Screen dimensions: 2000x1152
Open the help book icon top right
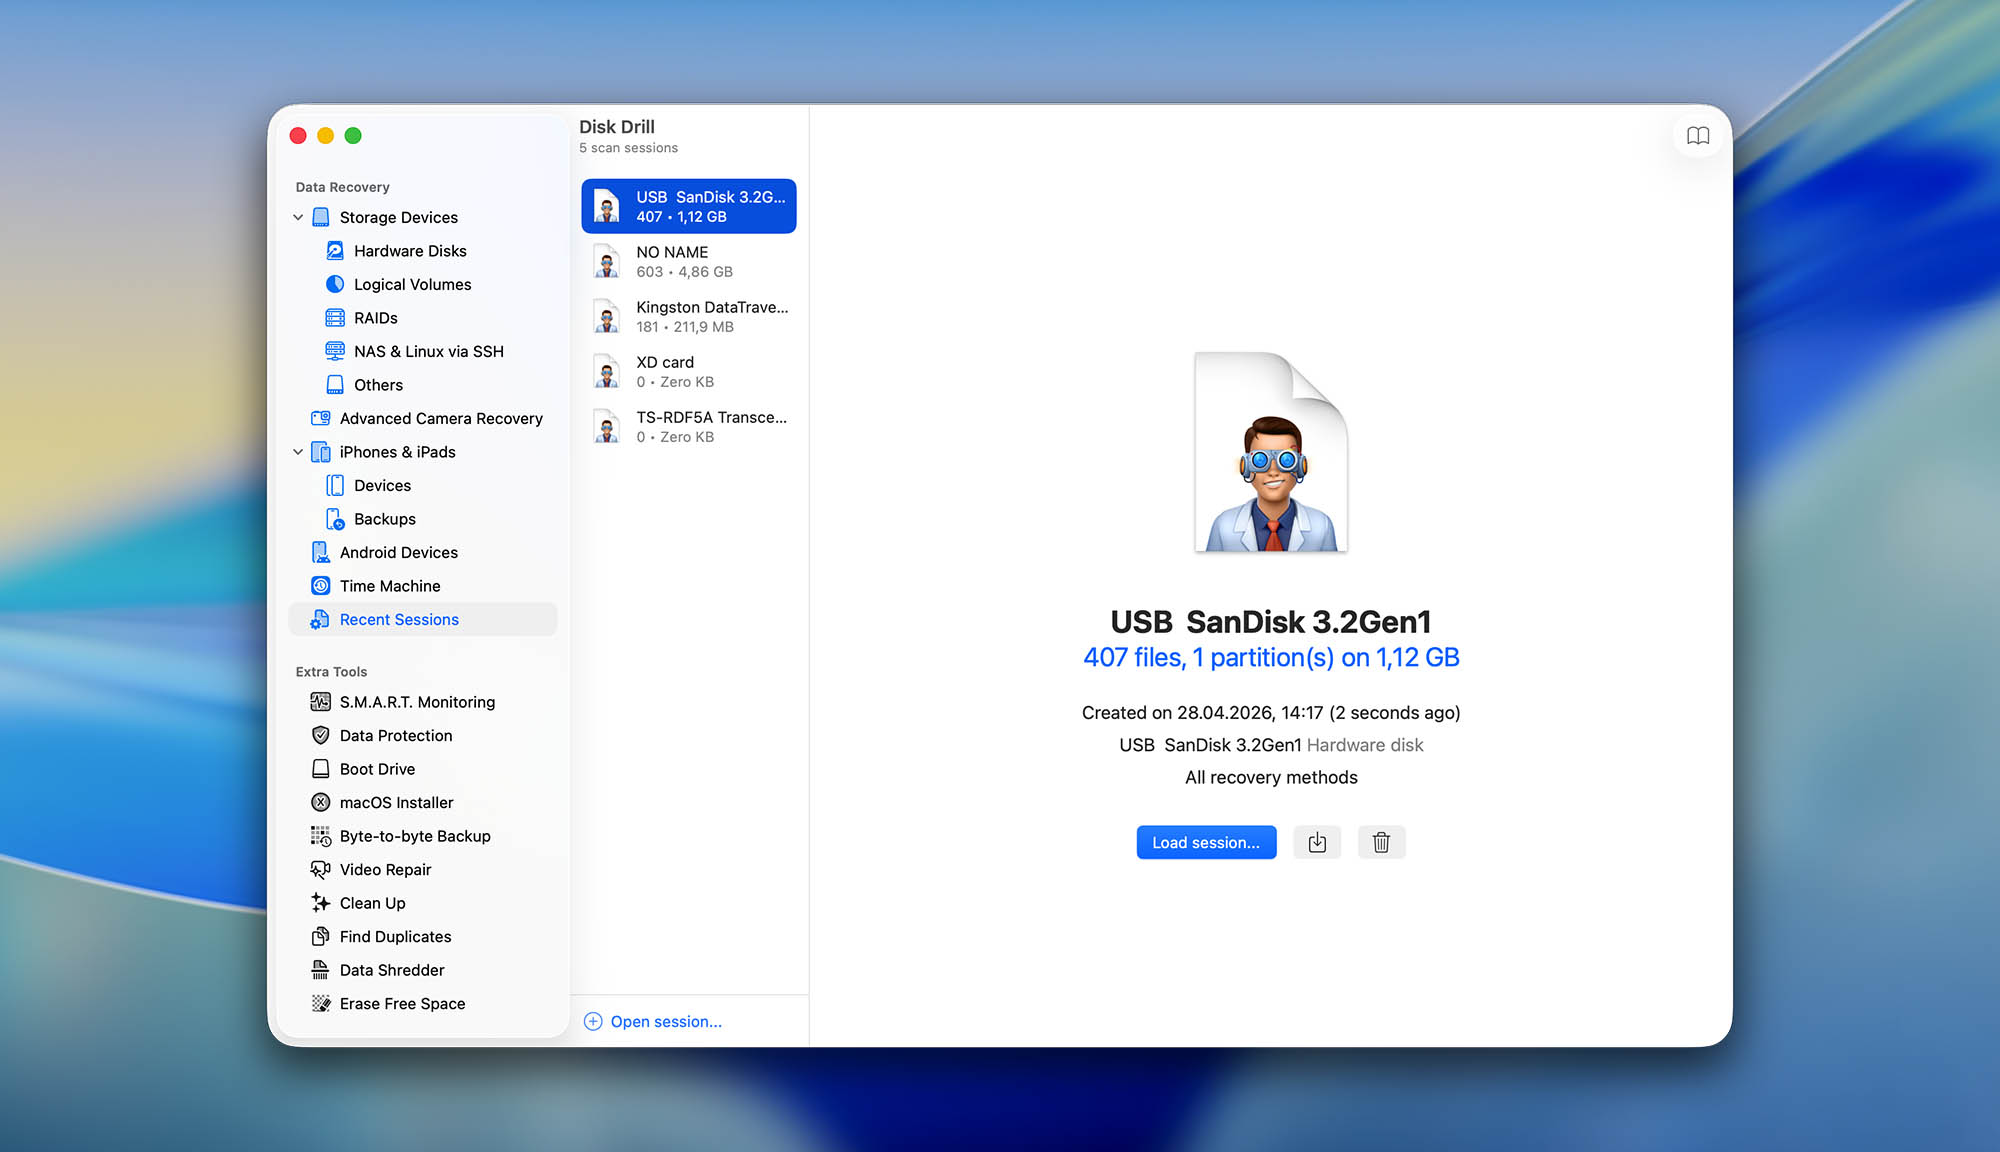(1698, 136)
